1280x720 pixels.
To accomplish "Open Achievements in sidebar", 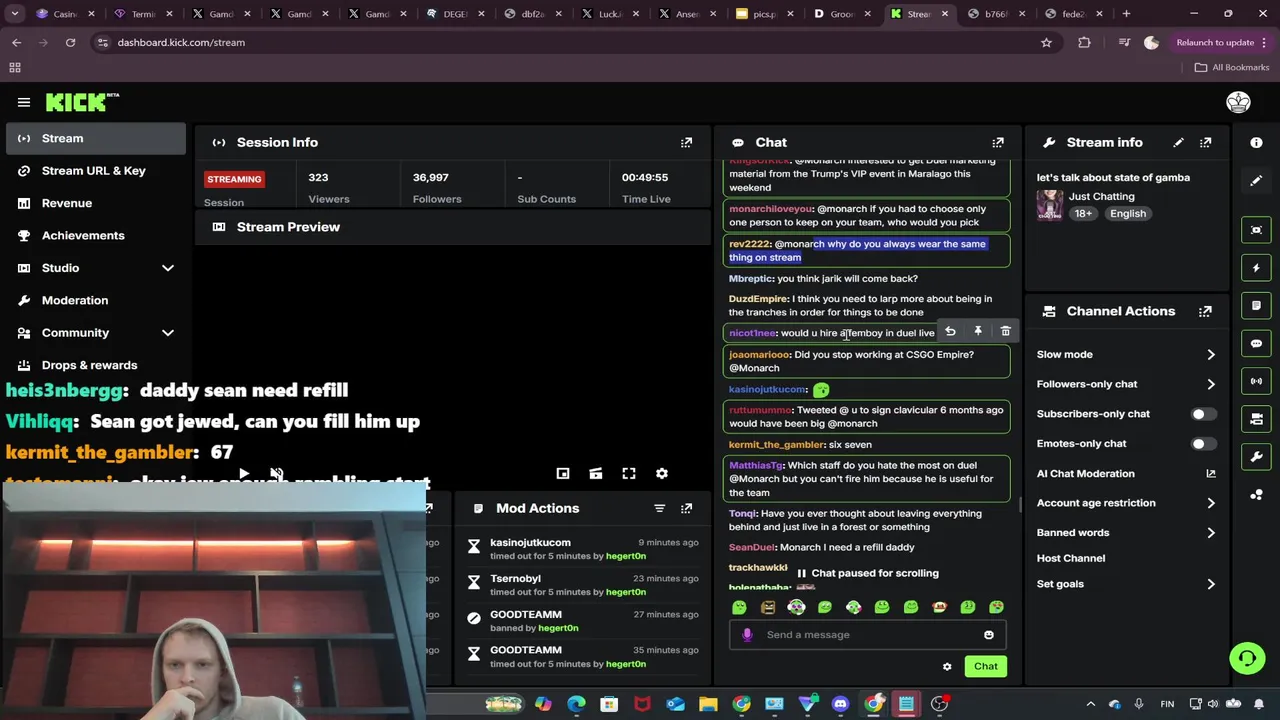I will coord(95,235).
